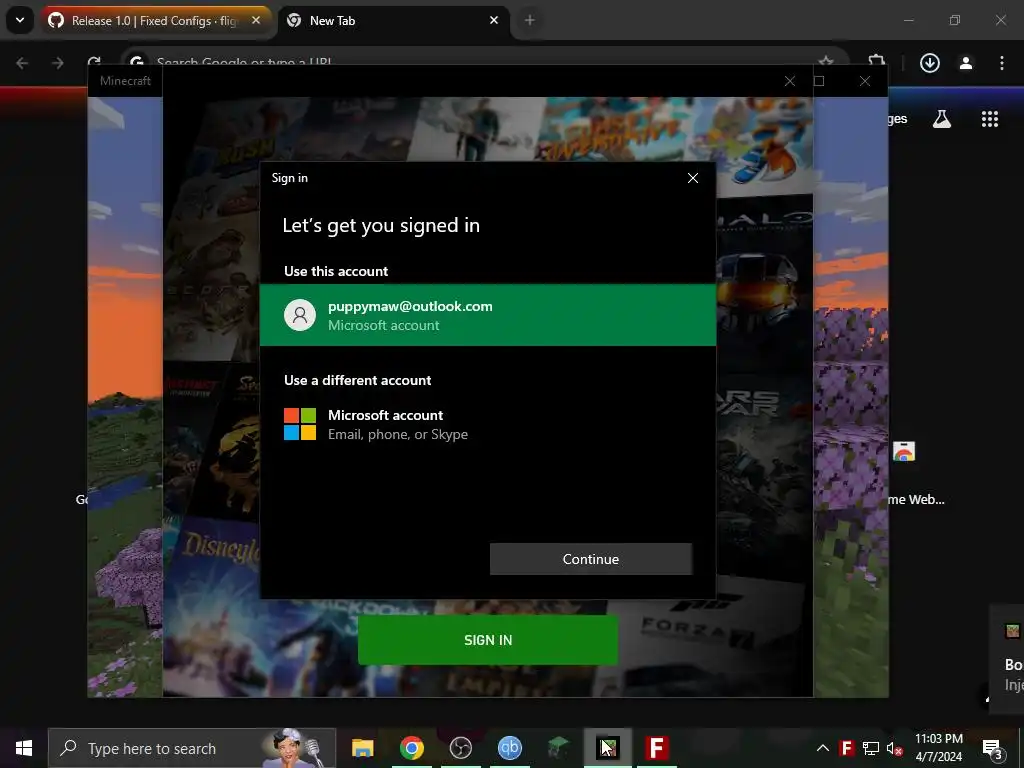Switch to the Release 1.0 GitHub tab
The height and width of the screenshot is (768, 1024).
click(153, 21)
